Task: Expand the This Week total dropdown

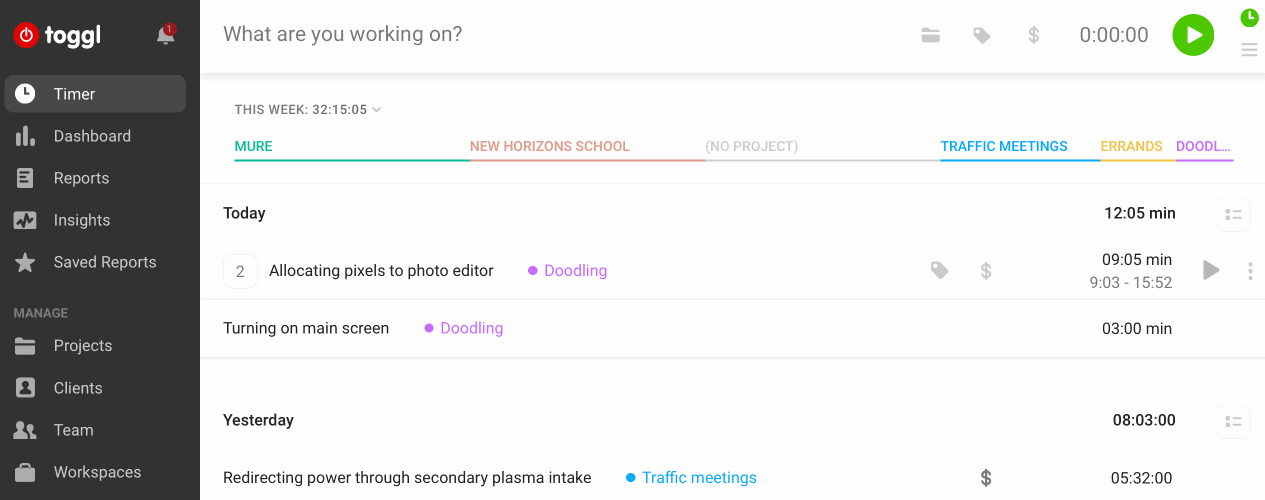Action: pyautogui.click(x=308, y=109)
